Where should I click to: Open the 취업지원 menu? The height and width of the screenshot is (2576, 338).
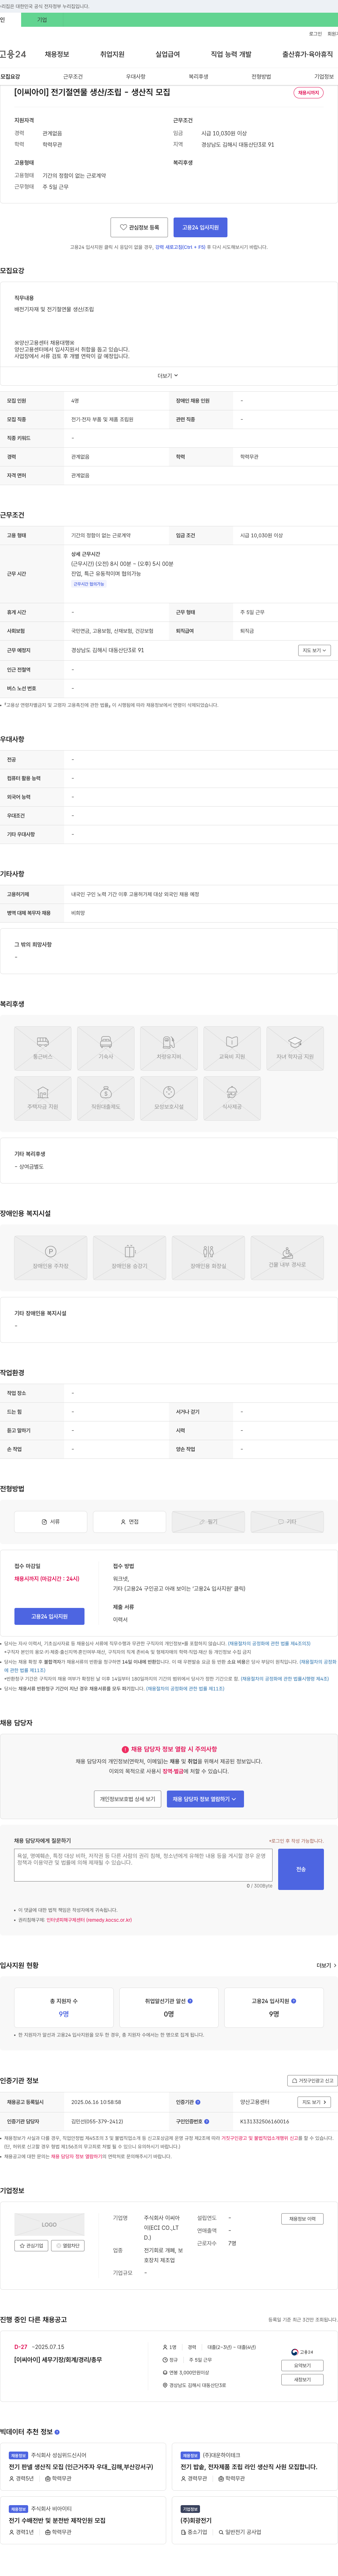coord(112,54)
